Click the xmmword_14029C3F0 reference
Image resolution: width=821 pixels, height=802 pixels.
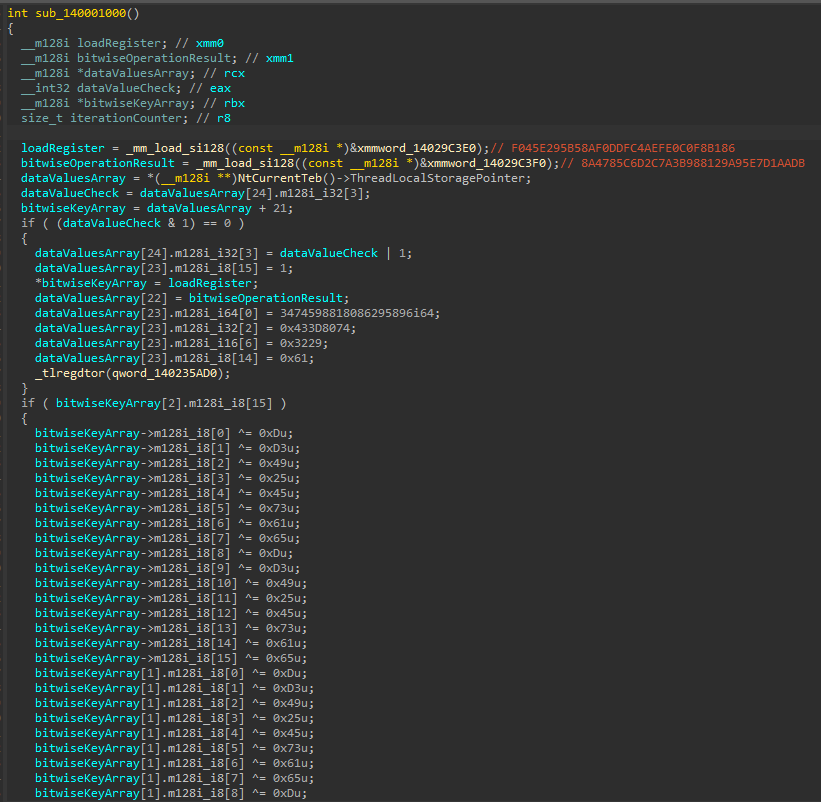[486, 163]
